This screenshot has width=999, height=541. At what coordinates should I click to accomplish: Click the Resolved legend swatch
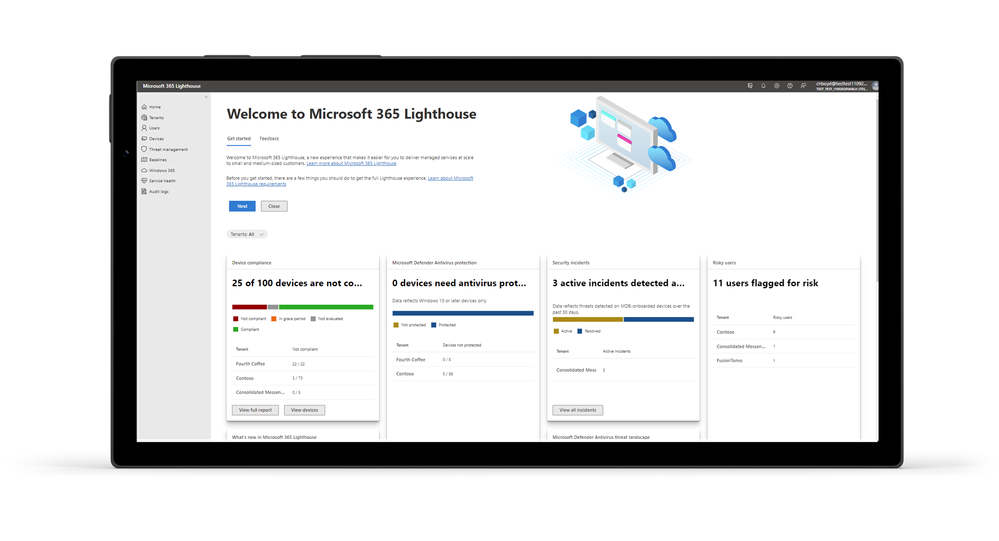coord(580,331)
